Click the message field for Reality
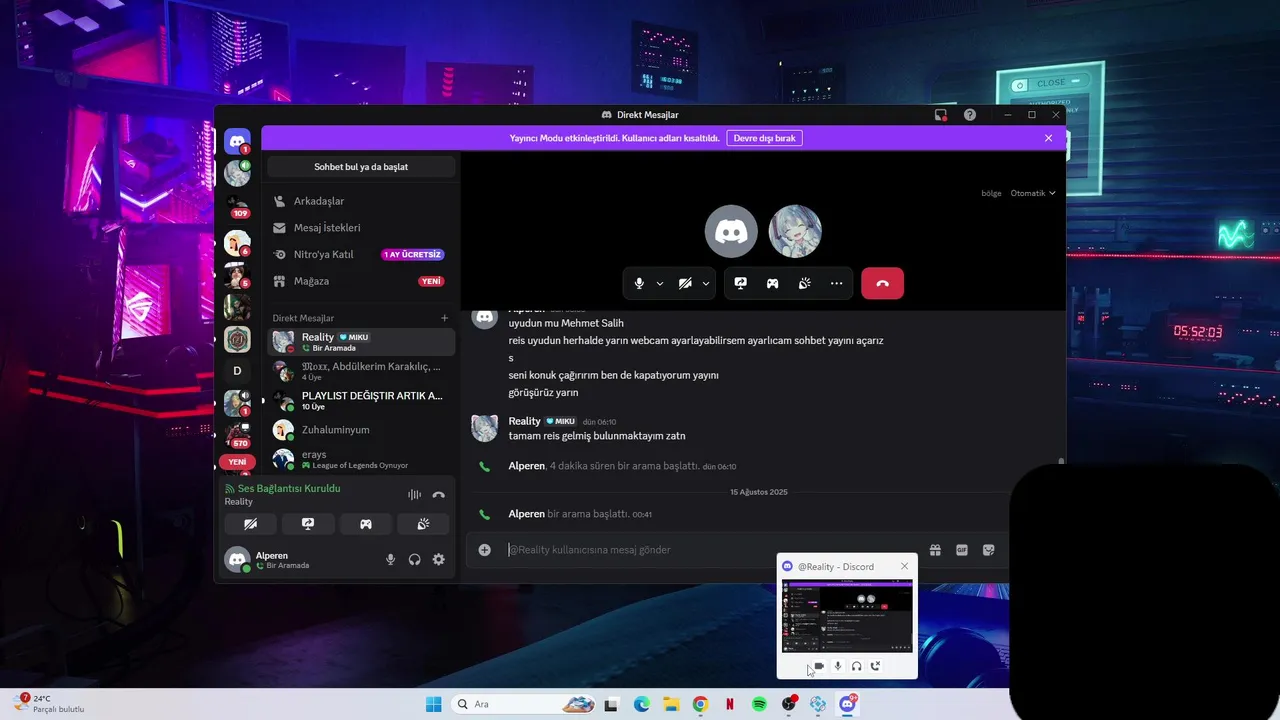The image size is (1280, 720). point(712,550)
